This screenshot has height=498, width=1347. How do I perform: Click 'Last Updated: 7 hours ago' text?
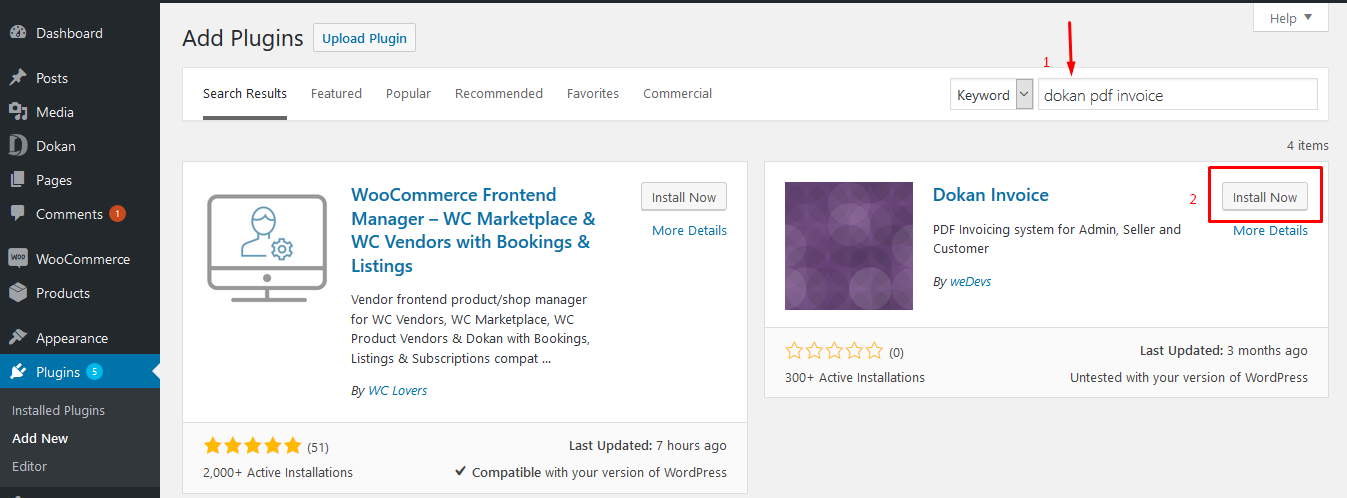647,446
